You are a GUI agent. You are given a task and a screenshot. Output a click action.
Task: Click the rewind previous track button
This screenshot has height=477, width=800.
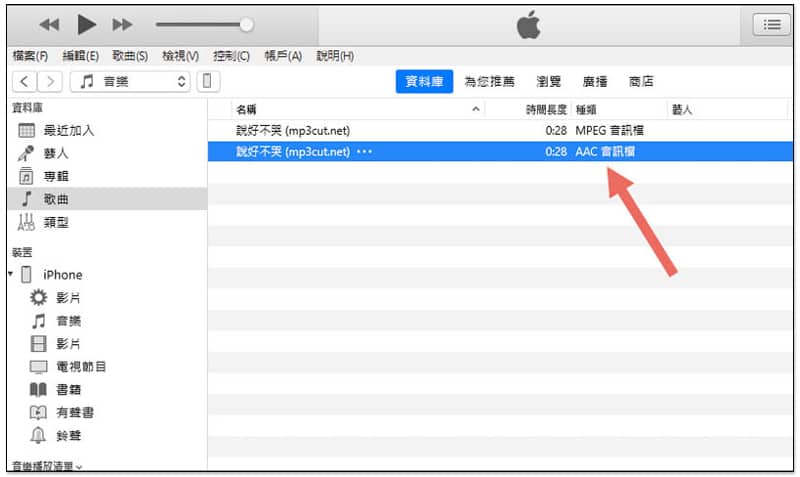coord(49,24)
